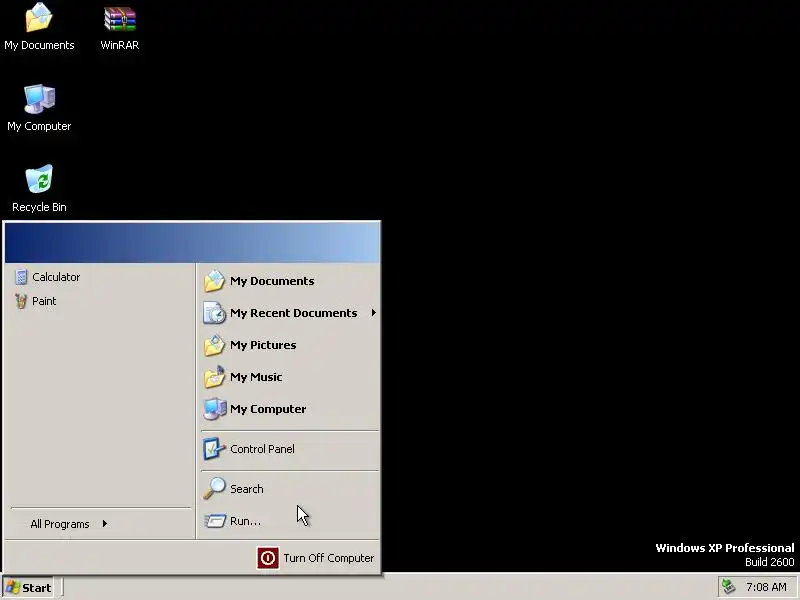This screenshot has width=800, height=600.
Task: Click My Recent Documents label text
Action: [x=293, y=313]
